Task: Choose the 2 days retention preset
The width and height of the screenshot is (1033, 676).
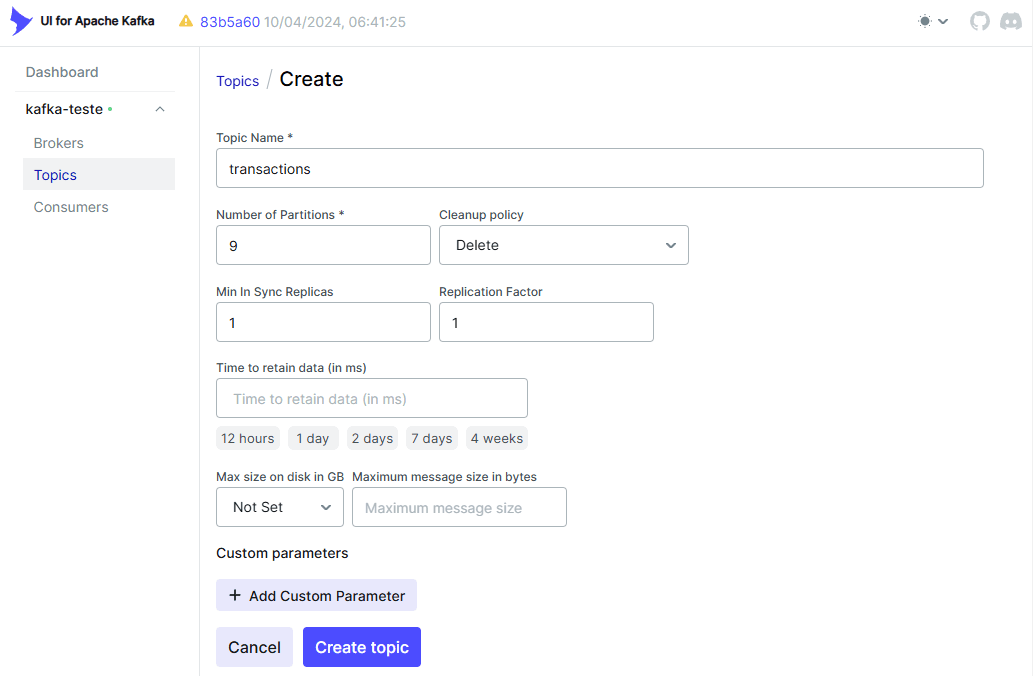Action: (x=372, y=438)
